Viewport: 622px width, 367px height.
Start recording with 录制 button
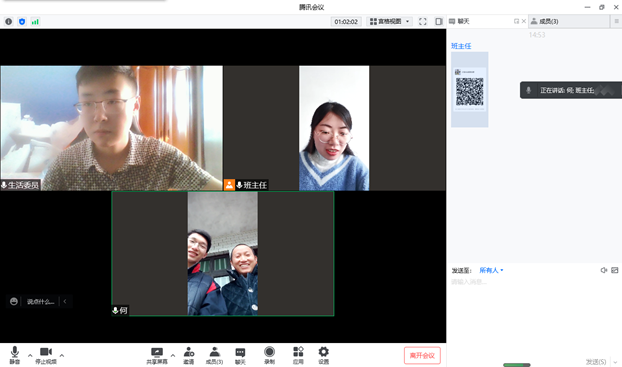coord(269,355)
